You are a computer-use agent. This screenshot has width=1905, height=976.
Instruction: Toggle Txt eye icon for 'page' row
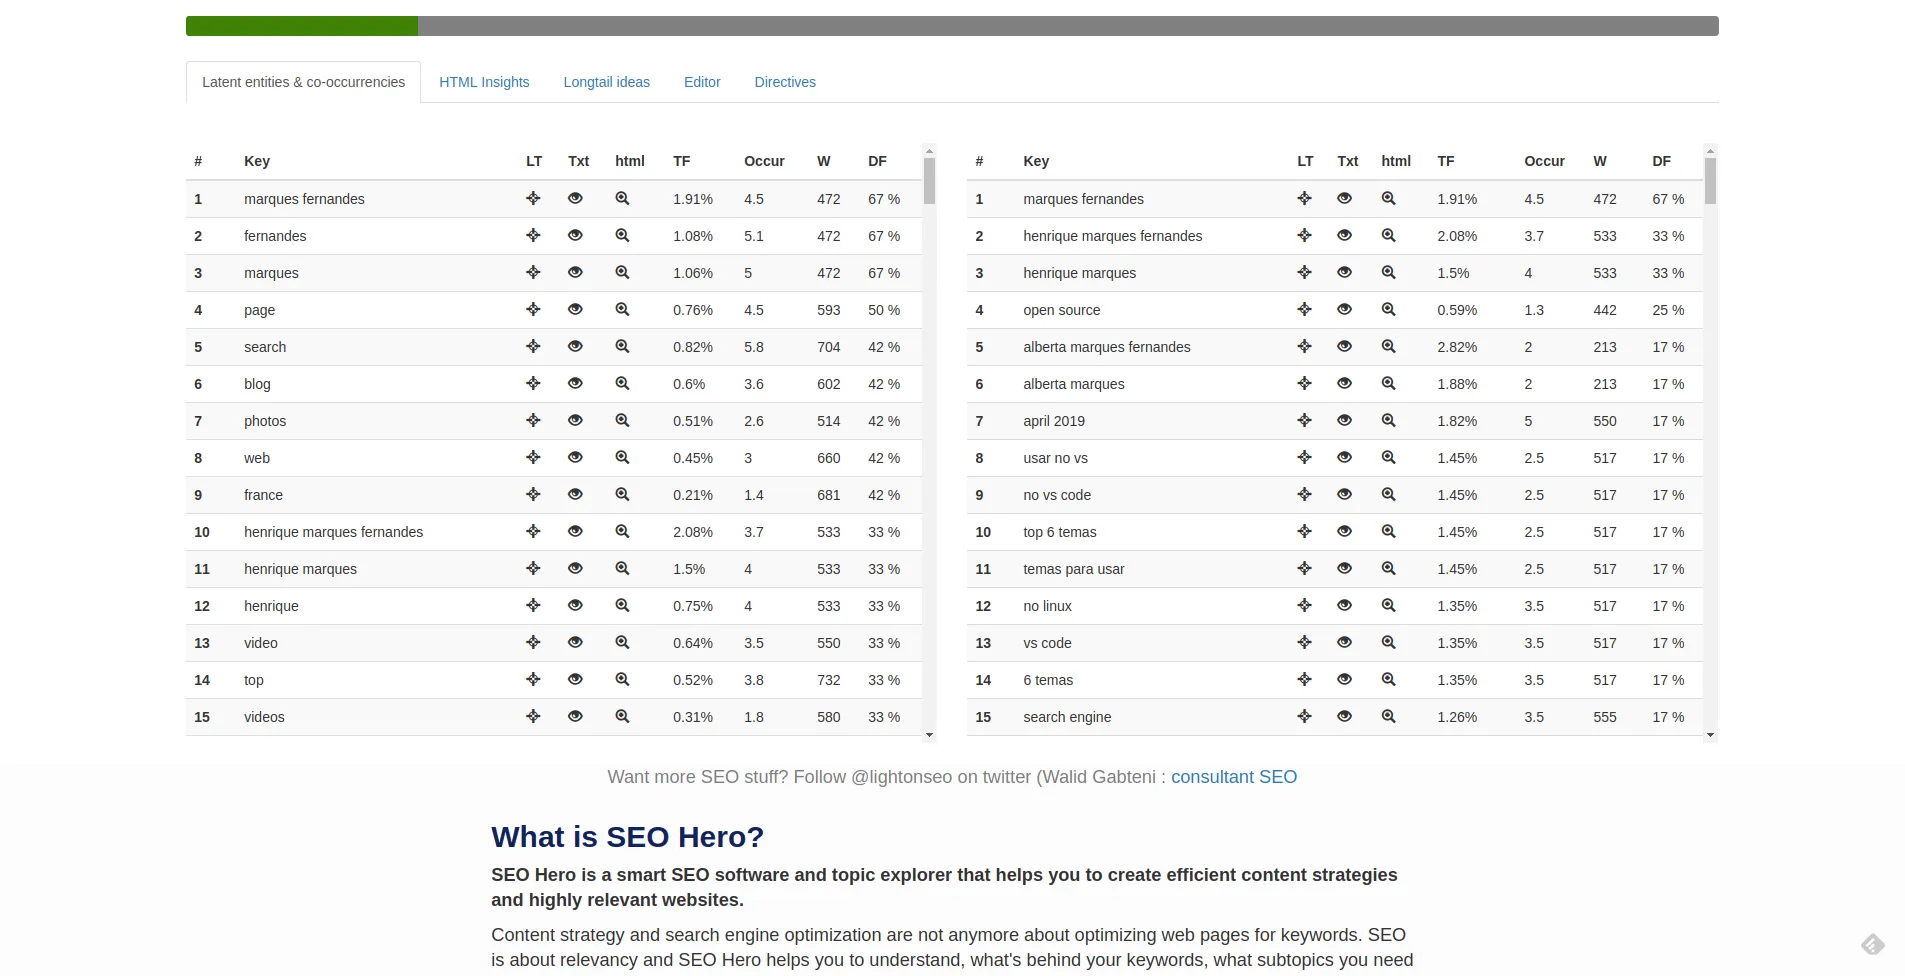(x=575, y=309)
